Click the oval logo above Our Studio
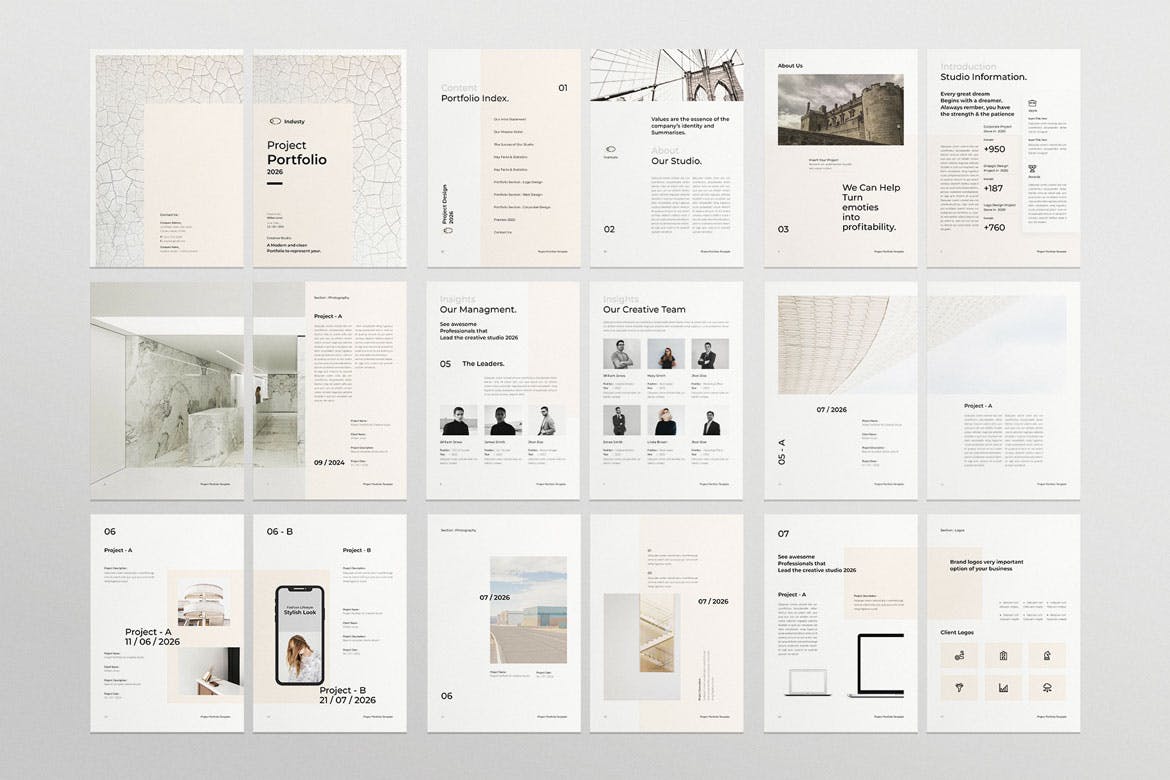This screenshot has width=1170, height=780. [x=610, y=151]
